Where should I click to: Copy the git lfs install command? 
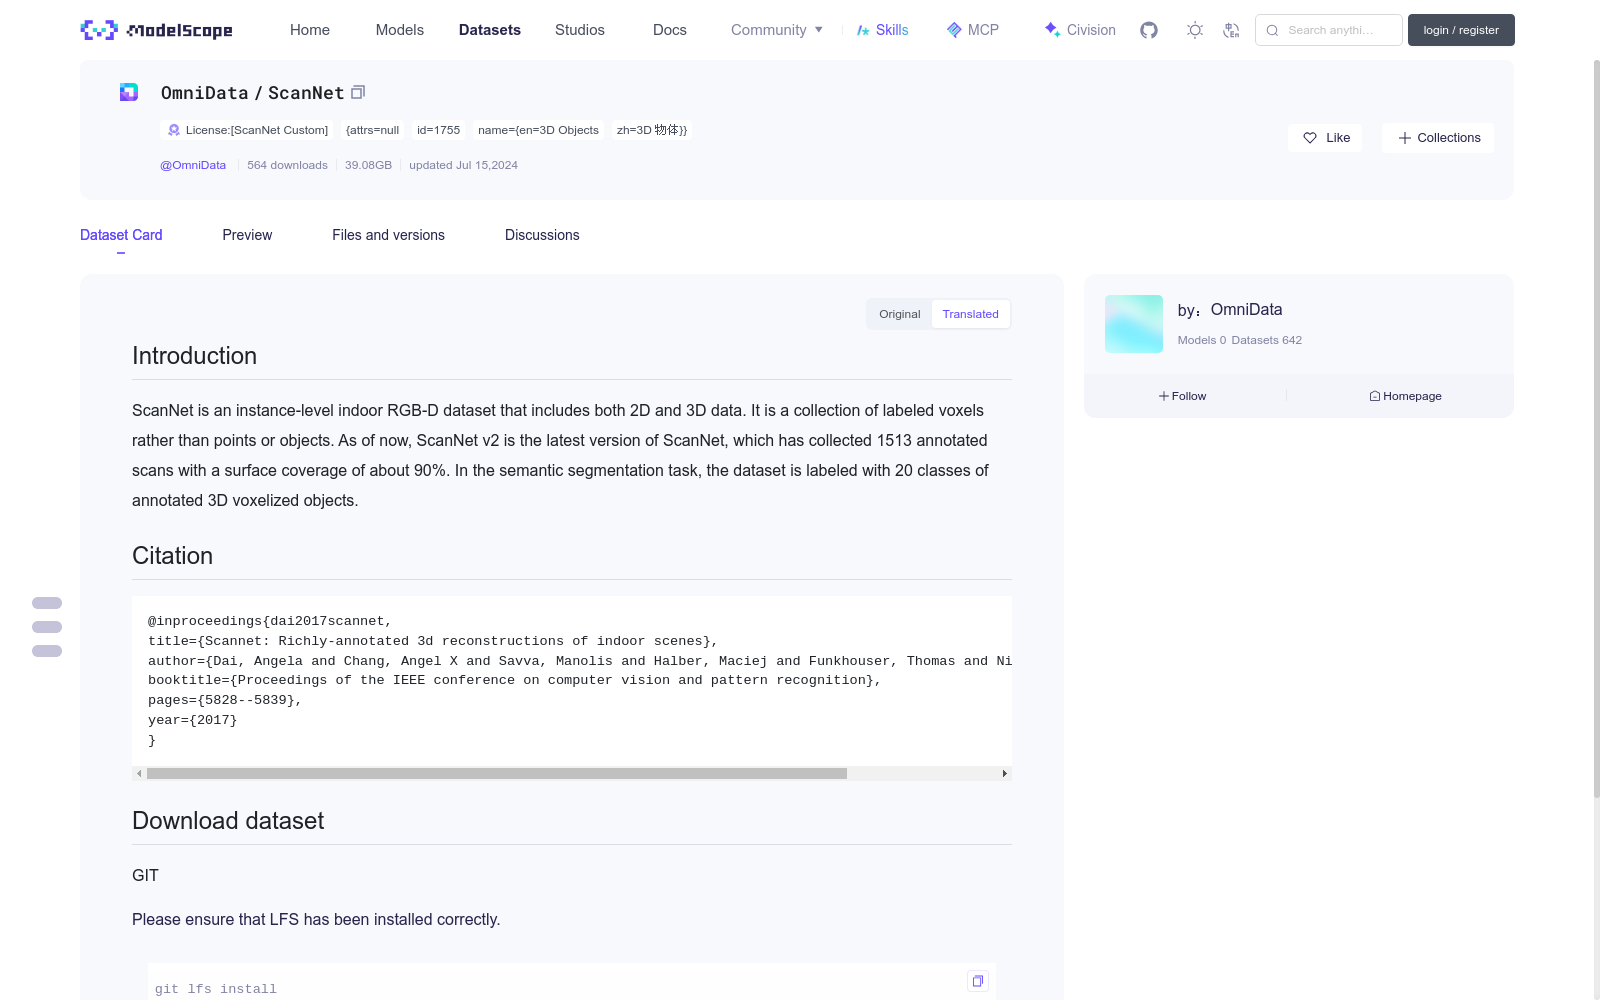tap(978, 981)
